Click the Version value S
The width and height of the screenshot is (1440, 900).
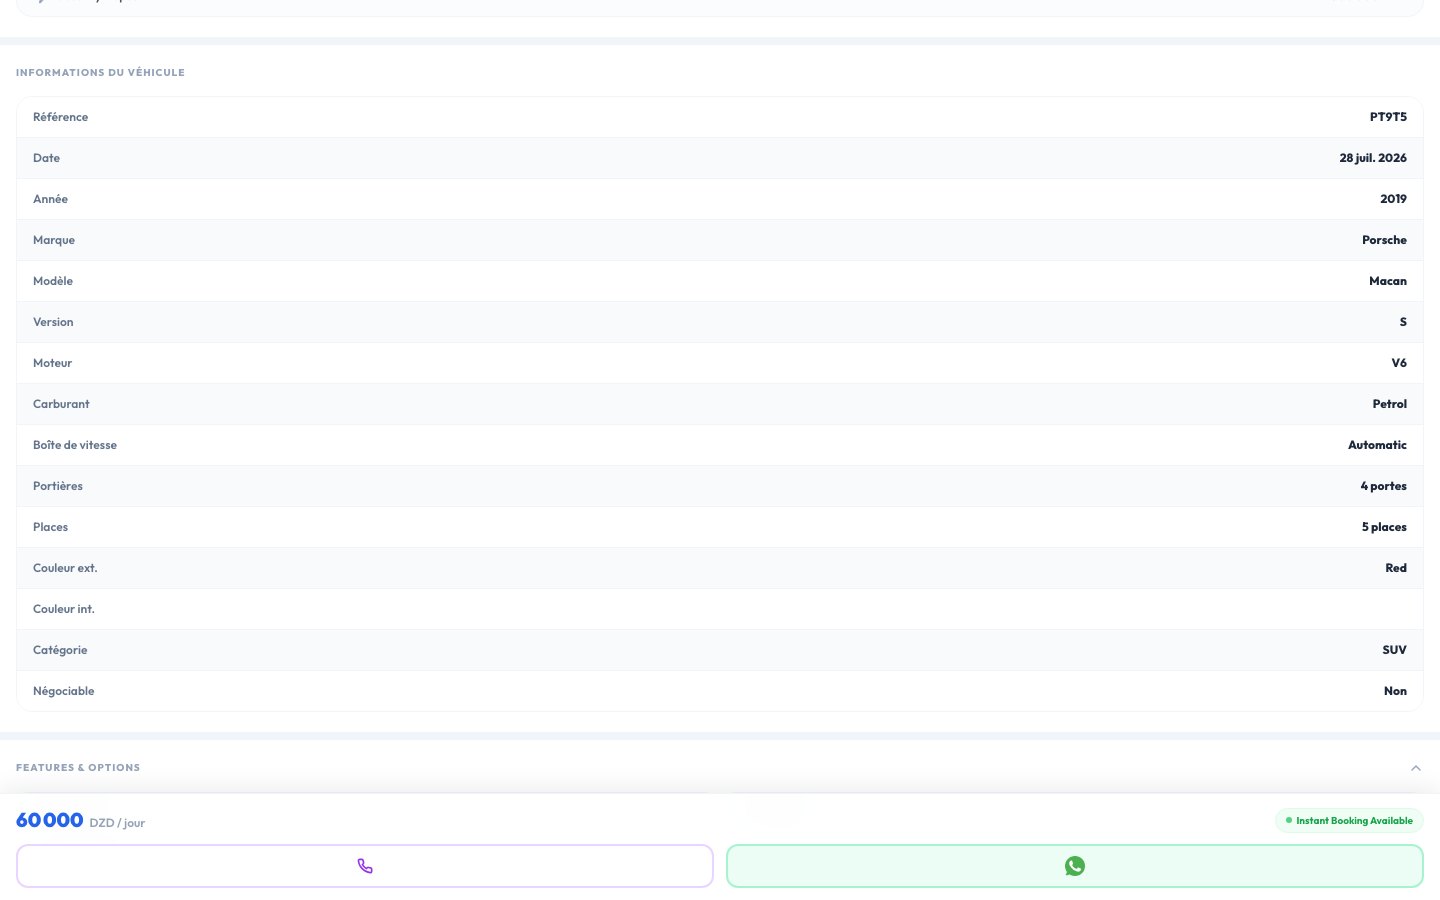tap(1403, 322)
